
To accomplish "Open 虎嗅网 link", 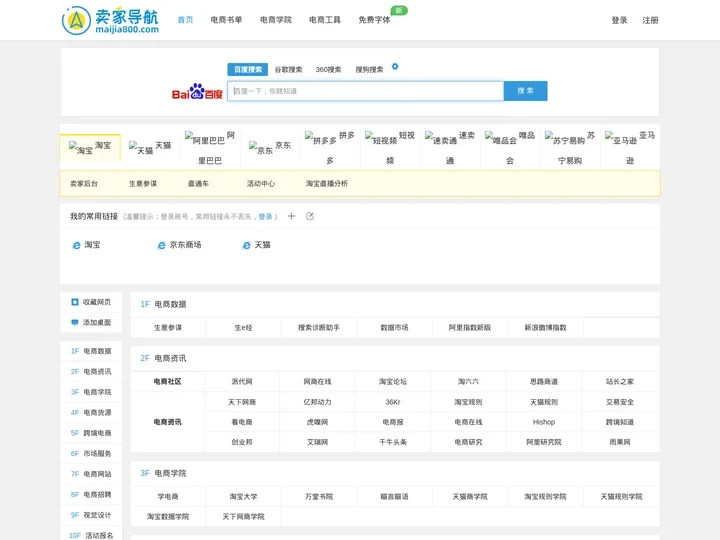I will point(317,422).
